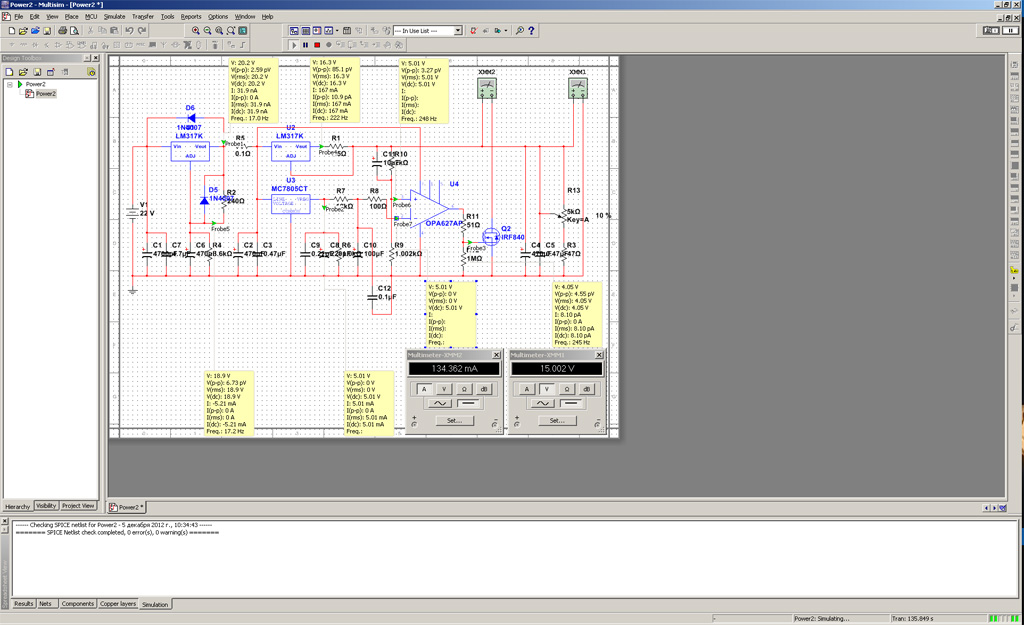Switch Multimeter-XMM2 to DC mode
1024x625 pixels.
pos(468,403)
